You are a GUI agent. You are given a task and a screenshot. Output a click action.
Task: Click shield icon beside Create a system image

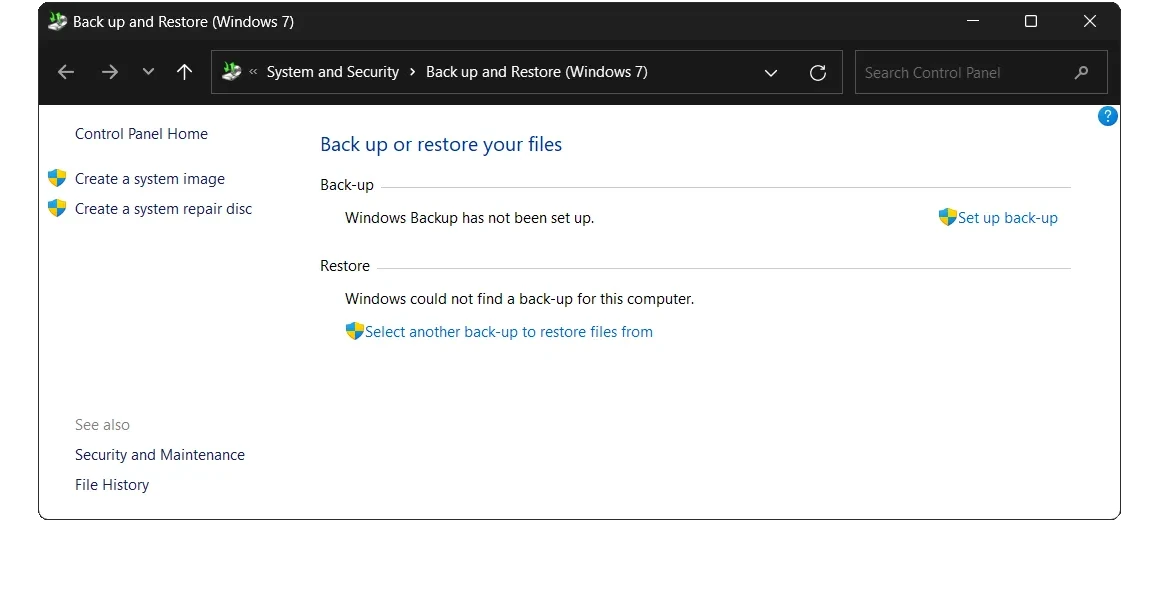point(57,178)
